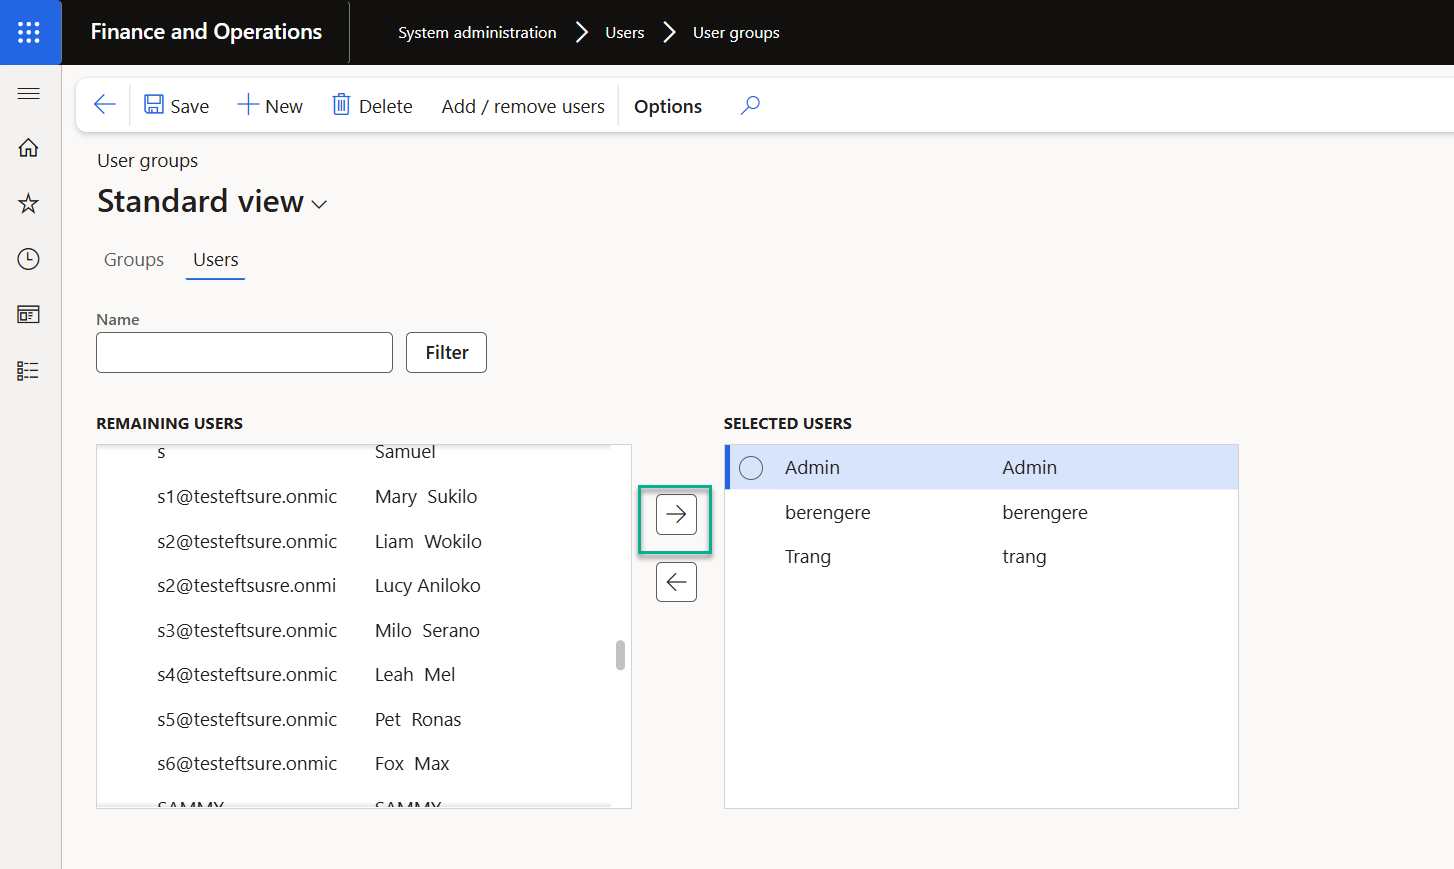This screenshot has height=869, width=1454.
Task: Open the Options menu
Action: pos(668,106)
